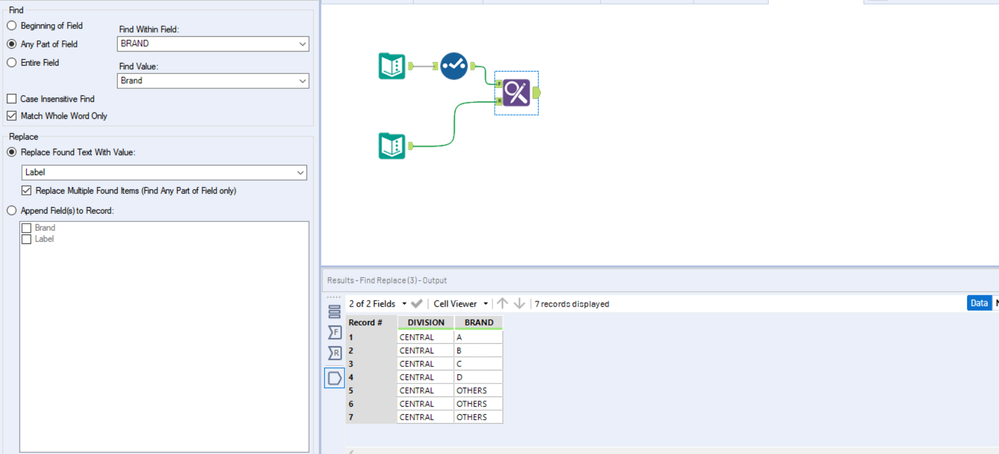Select Append Field(s) to Record option

11,210
